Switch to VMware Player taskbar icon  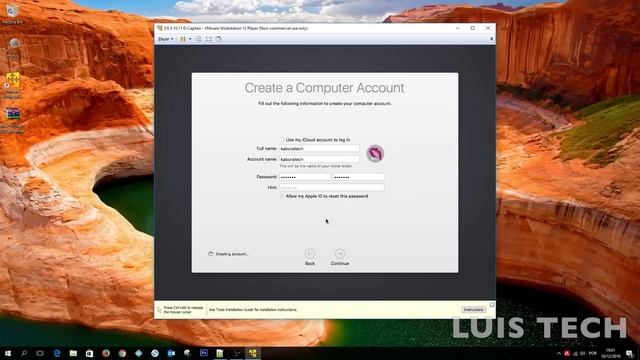253,353
